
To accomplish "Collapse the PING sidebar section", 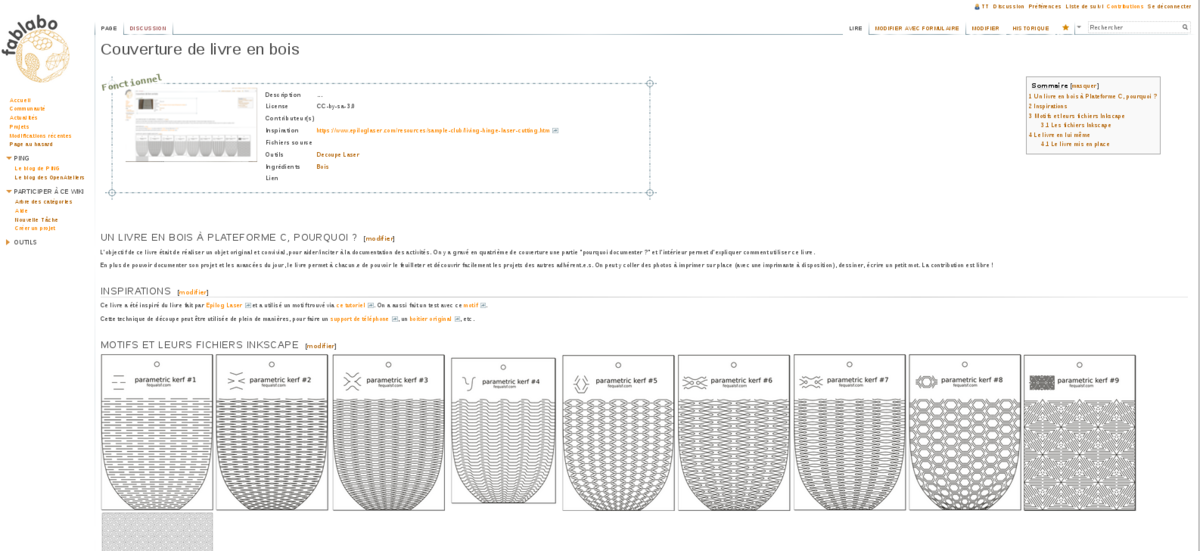I will click(9, 158).
